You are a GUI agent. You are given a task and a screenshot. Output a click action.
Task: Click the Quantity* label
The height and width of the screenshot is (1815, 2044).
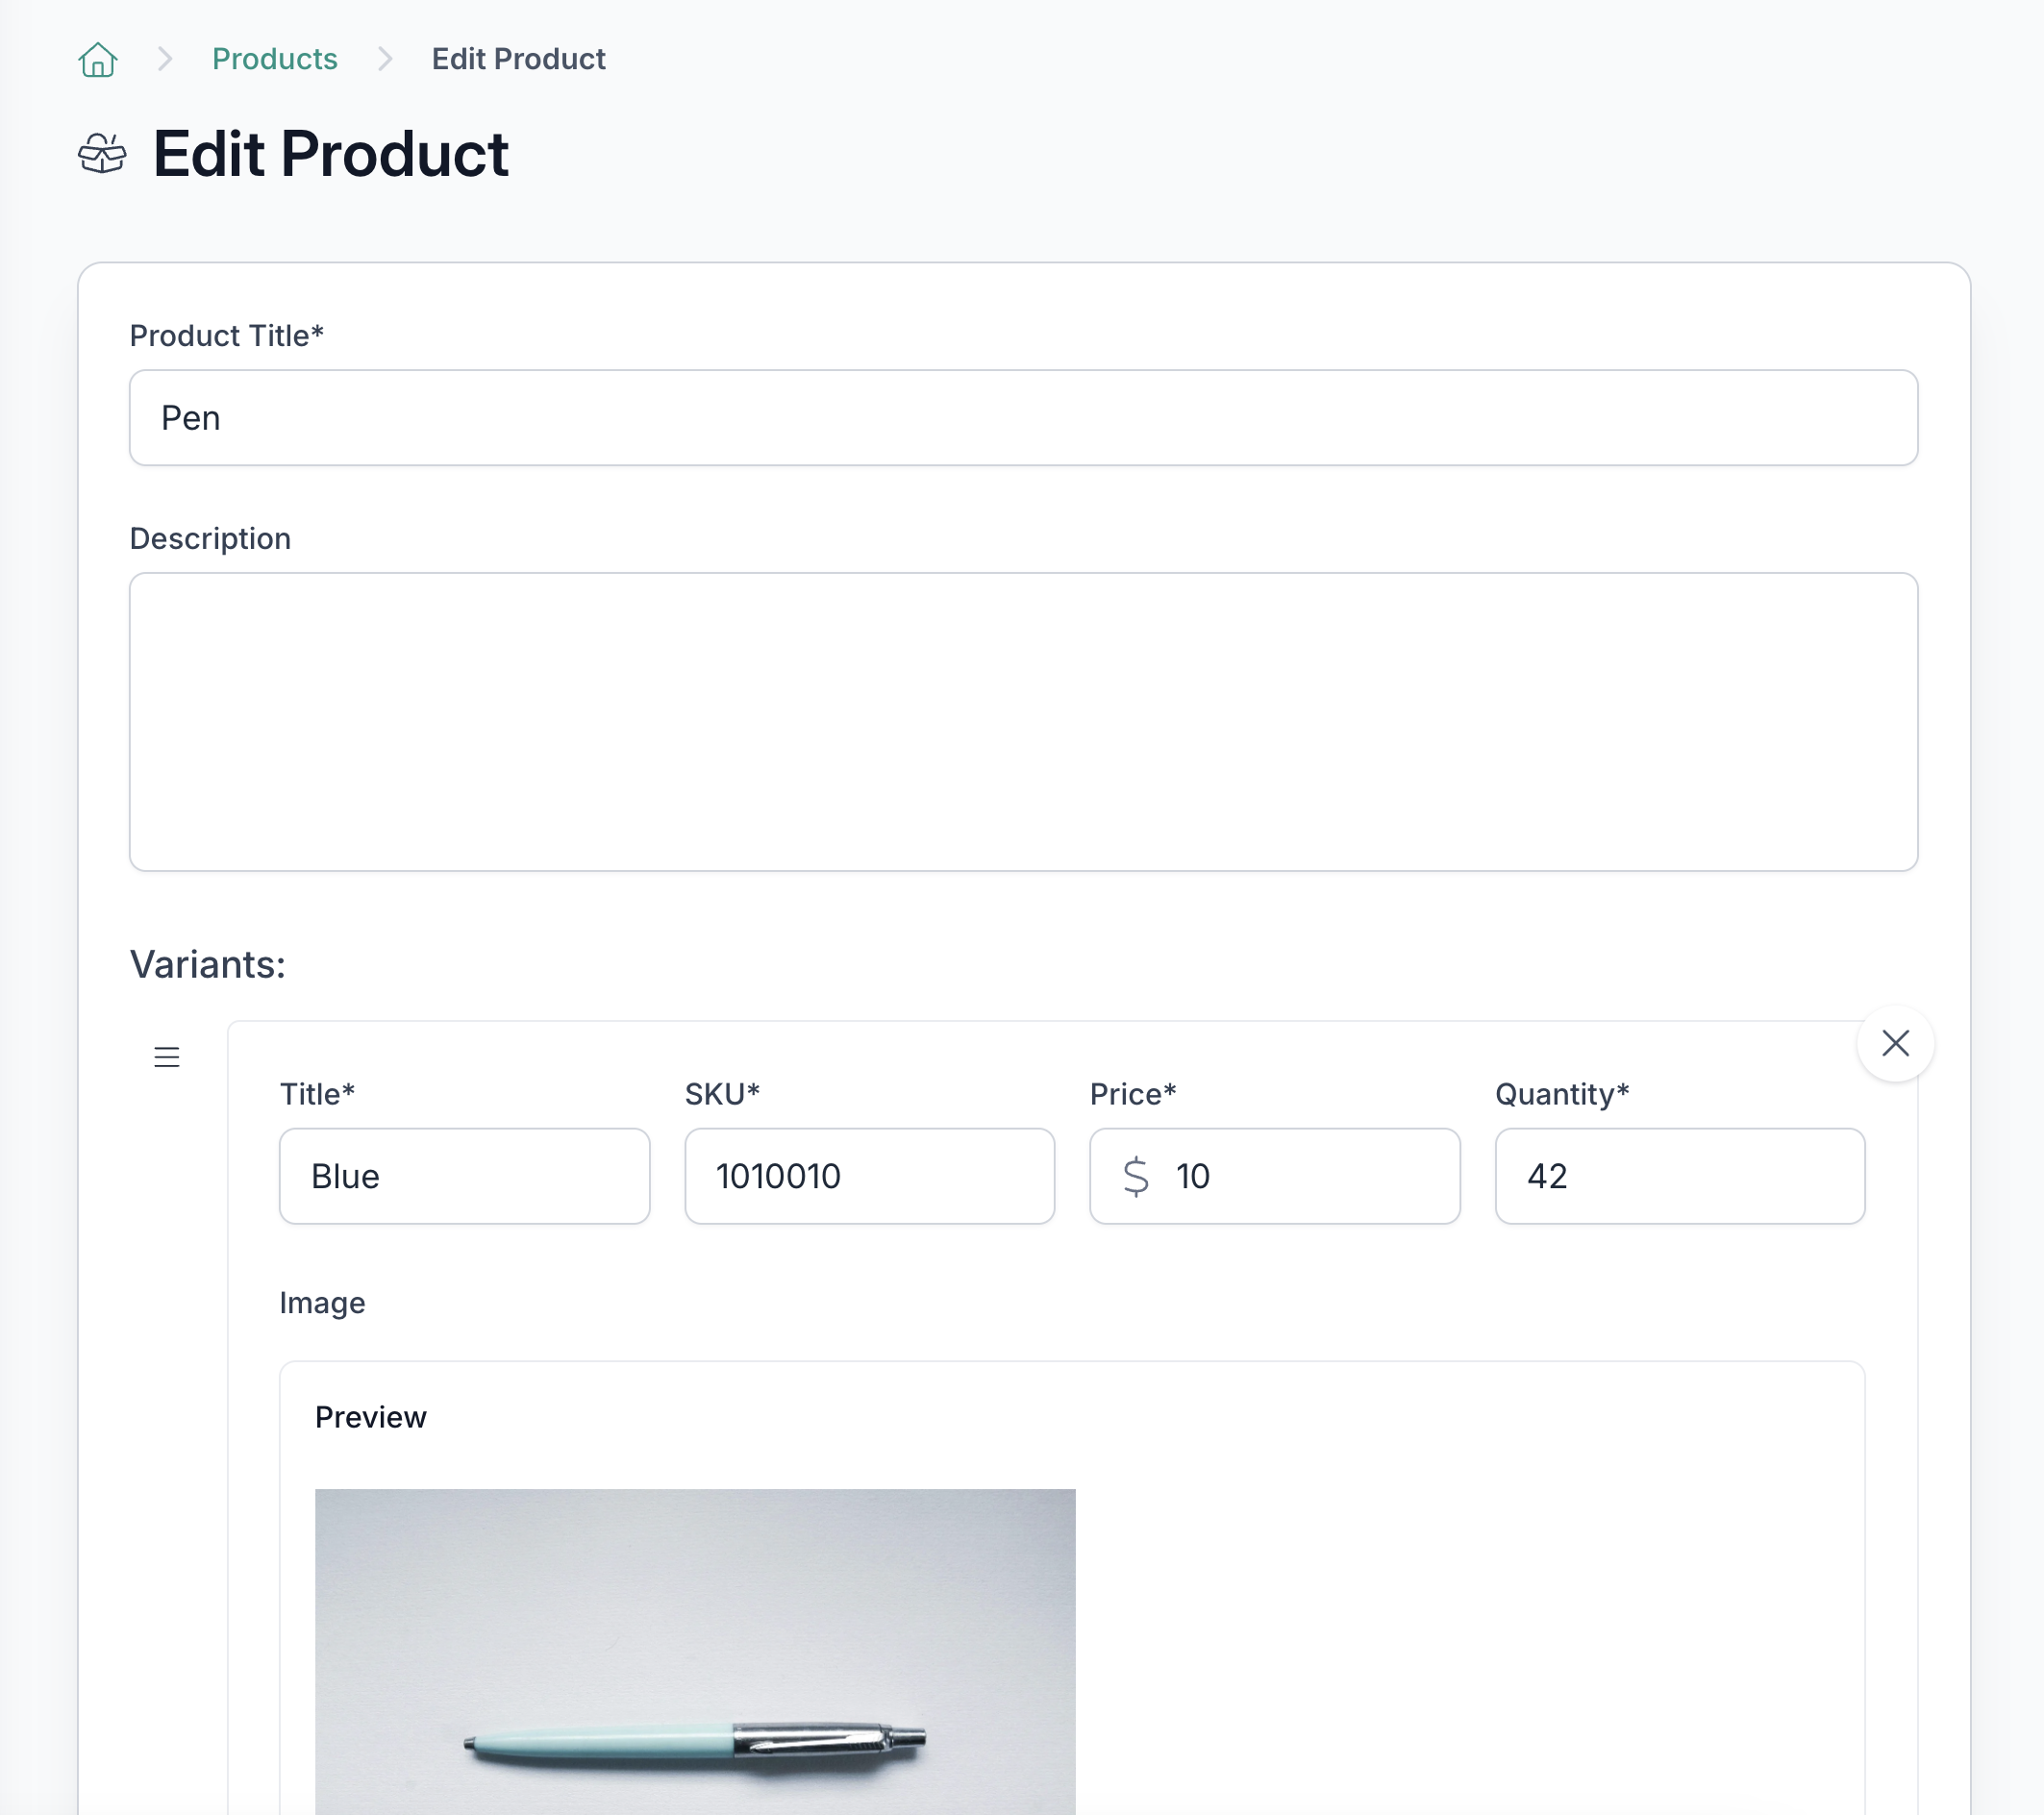tap(1561, 1094)
